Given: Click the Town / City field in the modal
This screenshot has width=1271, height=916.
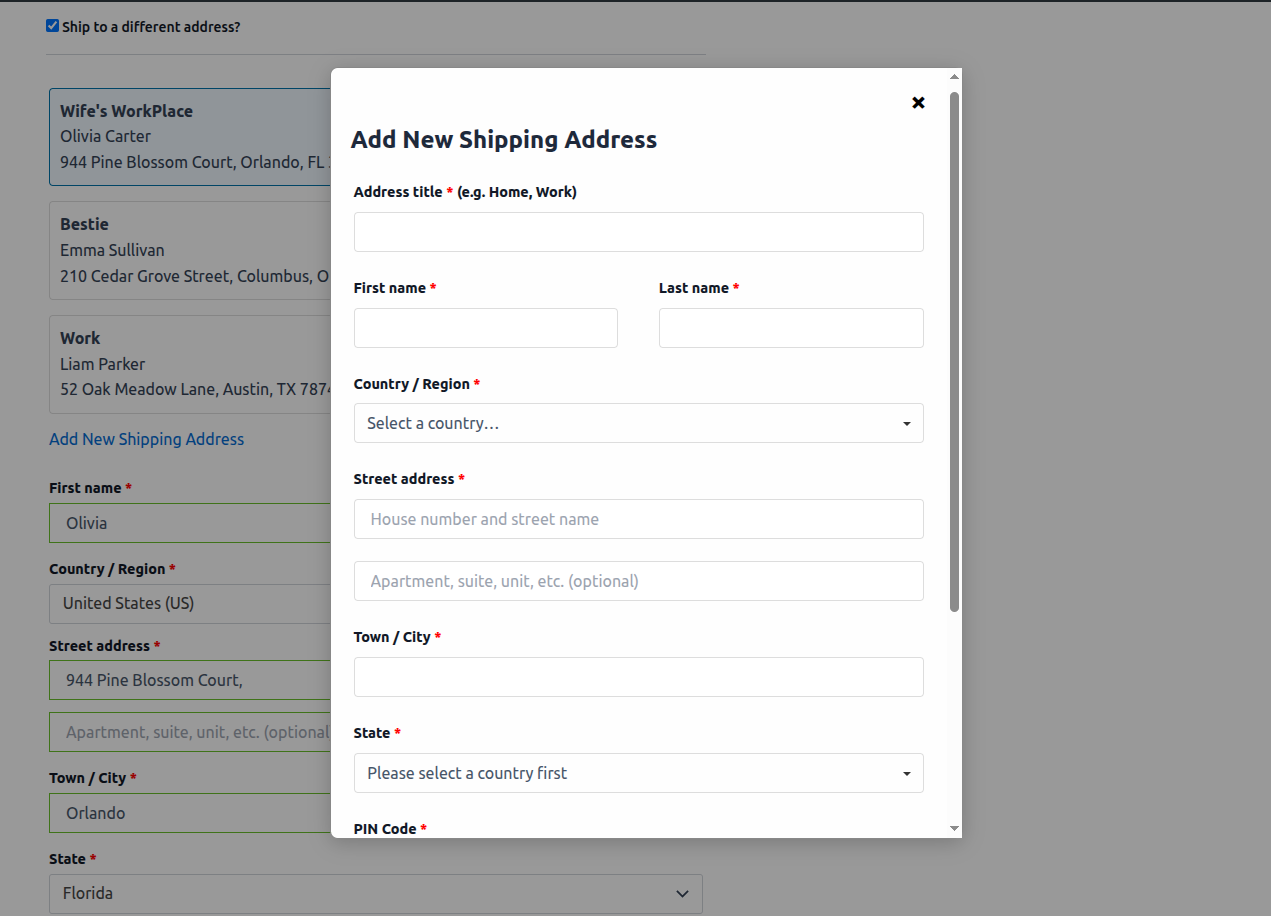Looking at the screenshot, I should click(639, 677).
